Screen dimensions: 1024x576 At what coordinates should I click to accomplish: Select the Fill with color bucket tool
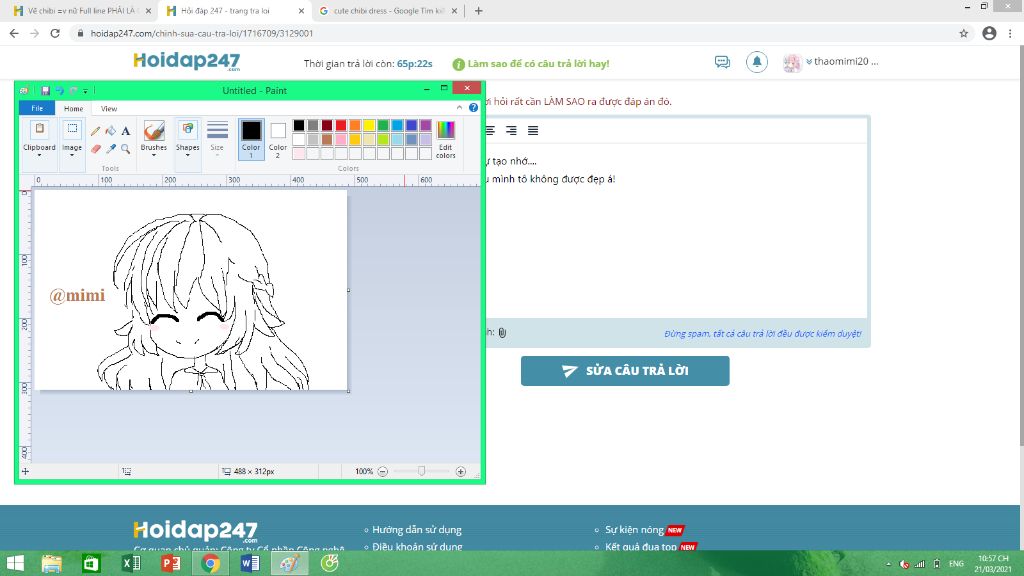(110, 131)
